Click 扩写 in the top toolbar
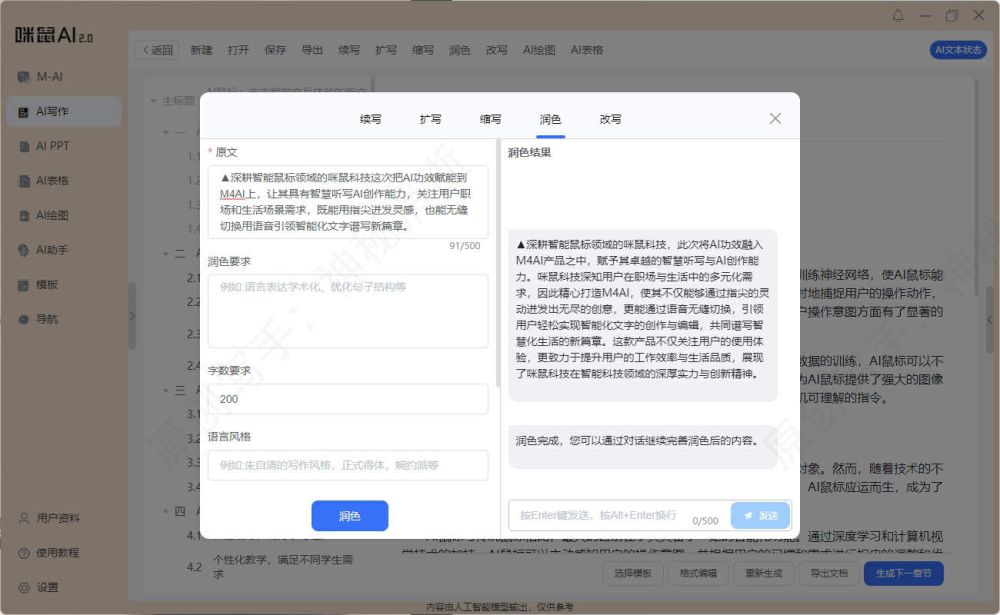 (386, 50)
